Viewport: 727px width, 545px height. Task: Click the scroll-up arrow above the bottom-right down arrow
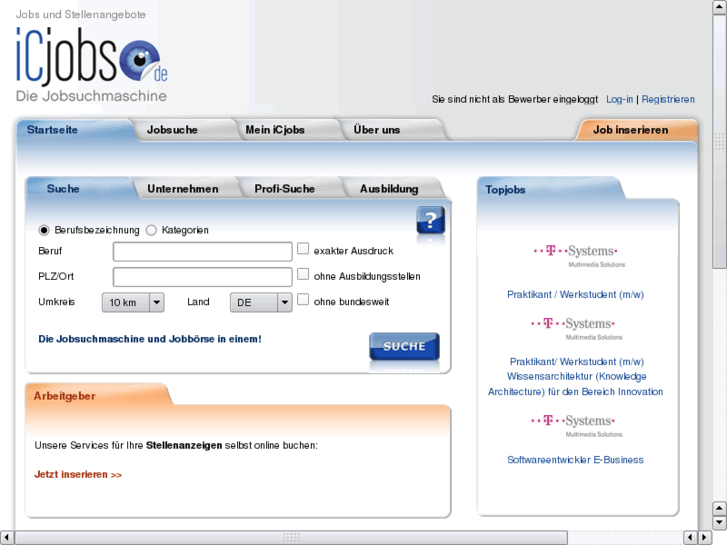719,508
